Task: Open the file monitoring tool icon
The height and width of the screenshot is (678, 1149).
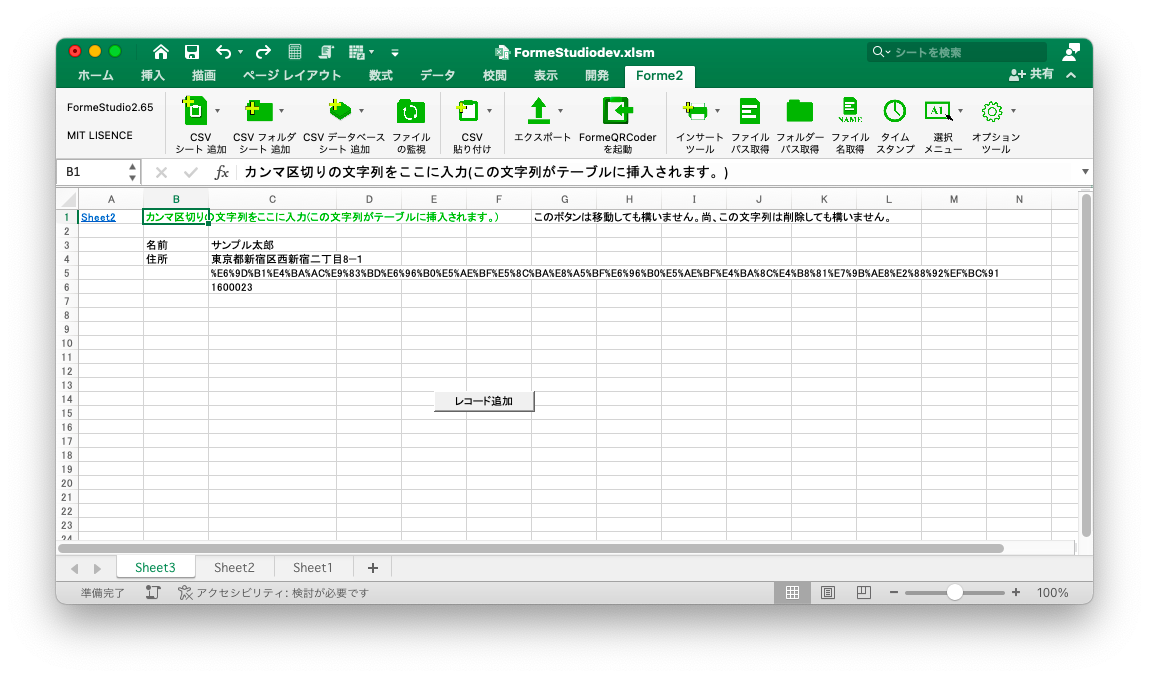Action: click(410, 110)
